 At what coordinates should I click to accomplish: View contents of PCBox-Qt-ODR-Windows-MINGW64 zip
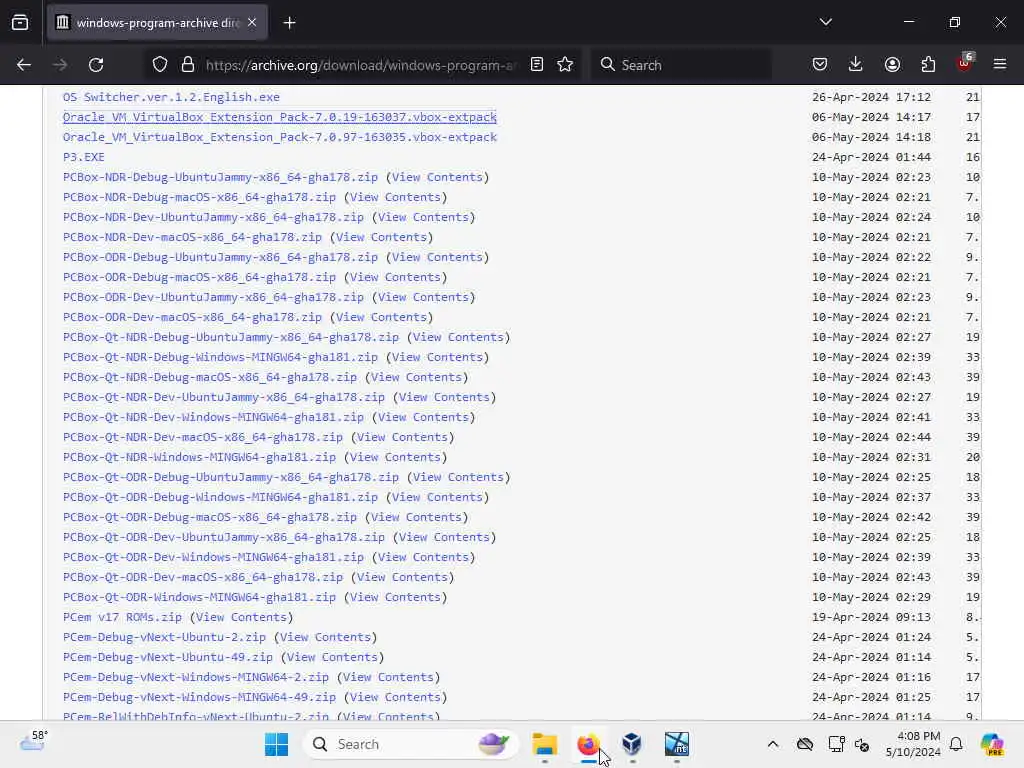(395, 597)
